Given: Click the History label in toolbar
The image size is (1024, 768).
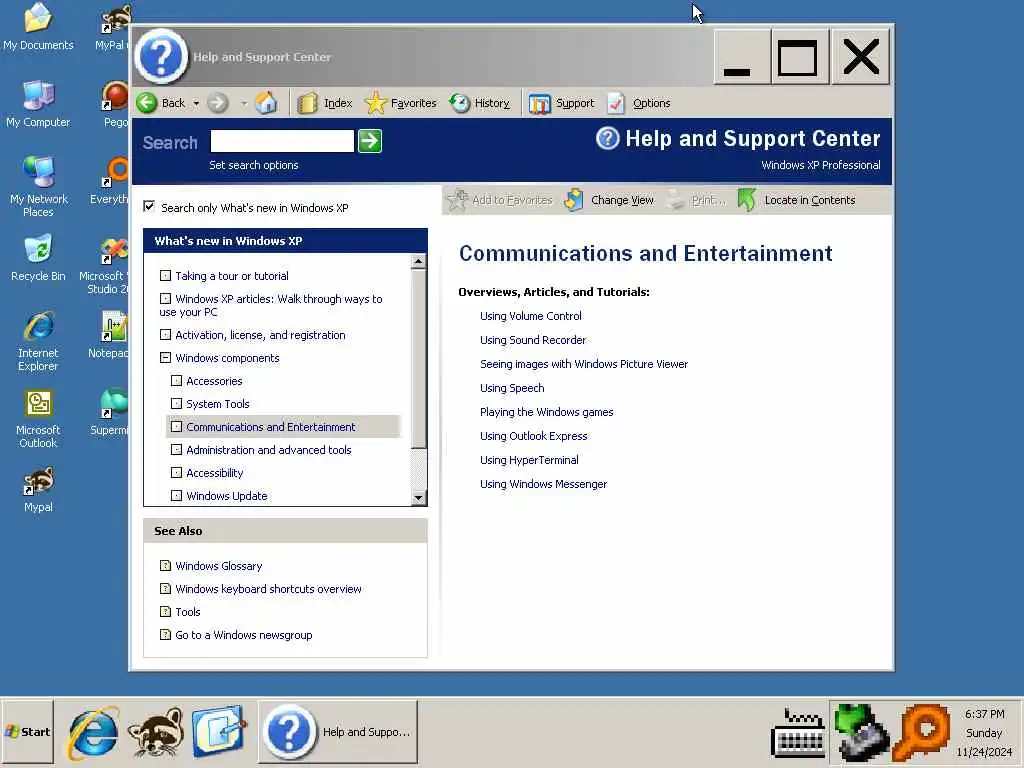Looking at the screenshot, I should click(x=492, y=103).
